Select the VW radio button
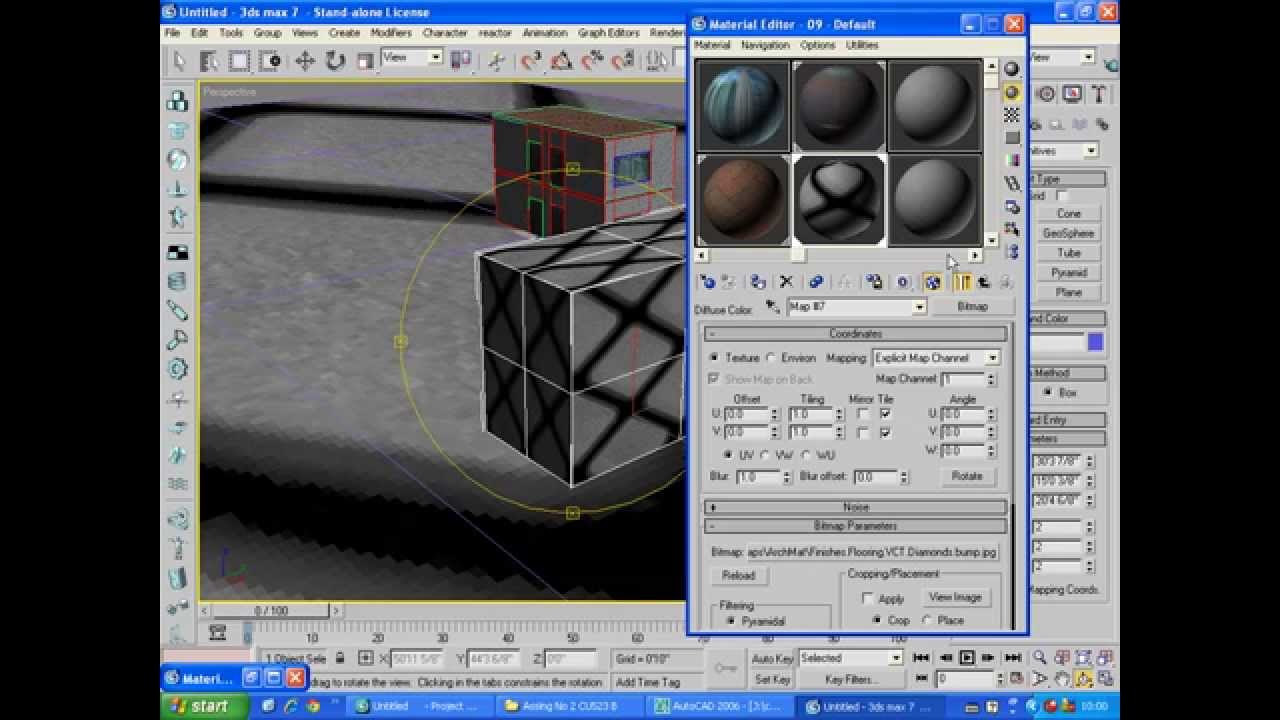This screenshot has width=1280, height=720. [x=765, y=455]
